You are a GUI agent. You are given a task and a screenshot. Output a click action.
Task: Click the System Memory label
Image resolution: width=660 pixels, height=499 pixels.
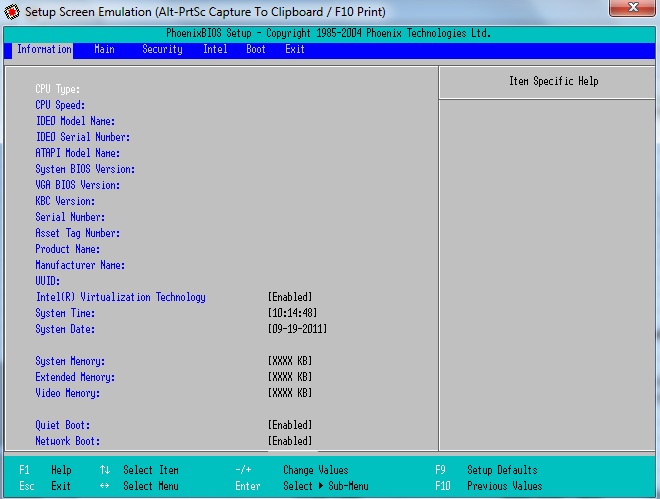[70, 361]
